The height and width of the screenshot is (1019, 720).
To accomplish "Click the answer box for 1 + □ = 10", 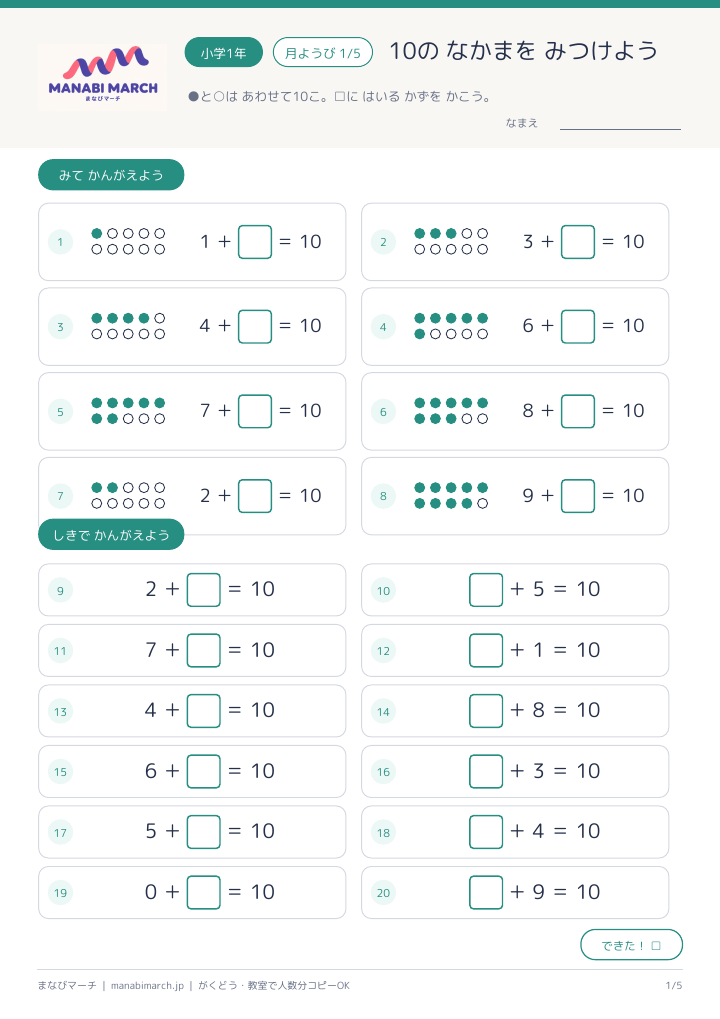I will coord(255,242).
